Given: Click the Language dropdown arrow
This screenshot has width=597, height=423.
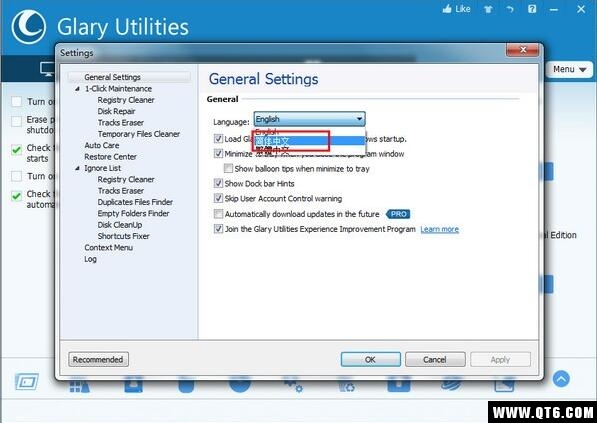Looking at the screenshot, I should point(359,119).
